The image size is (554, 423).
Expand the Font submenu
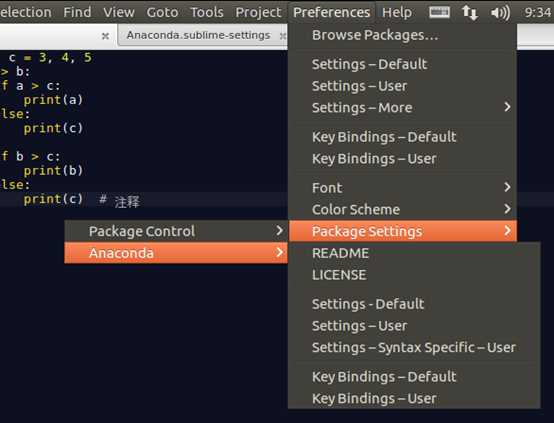click(x=403, y=188)
